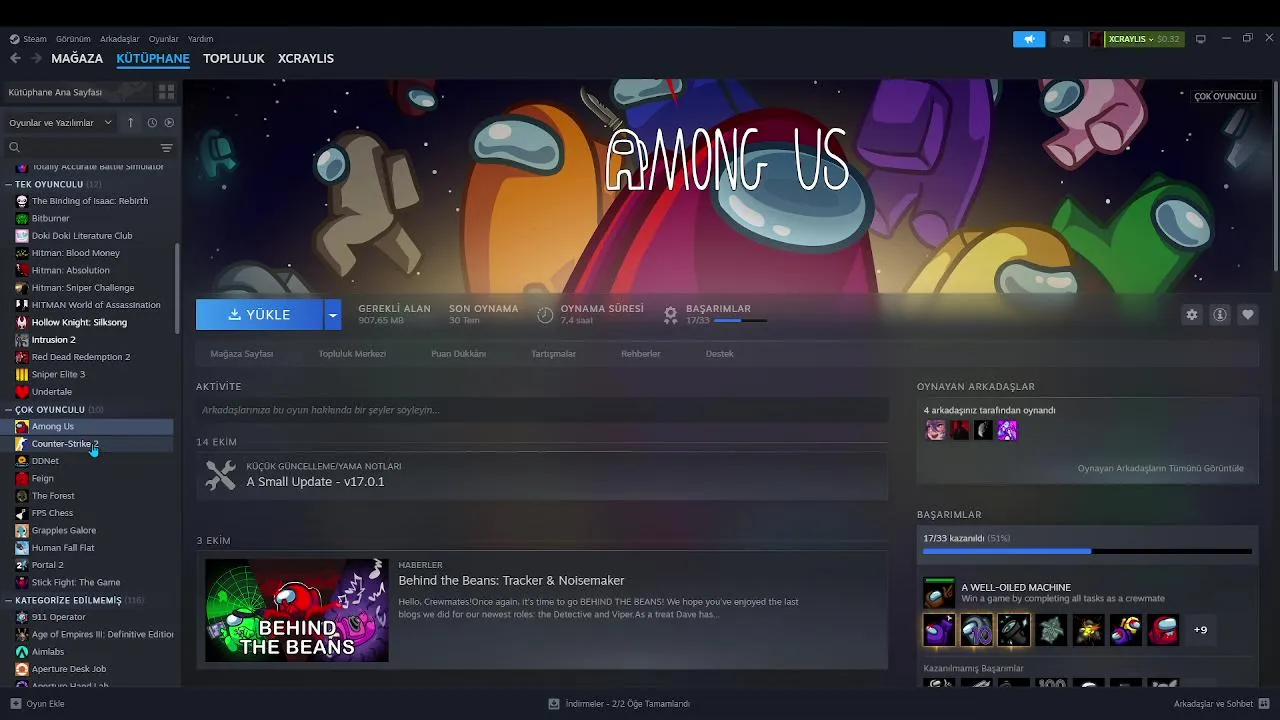Image resolution: width=1280 pixels, height=720 pixels.
Task: Open the KÜTÜPHANE tab
Action: coord(153,59)
